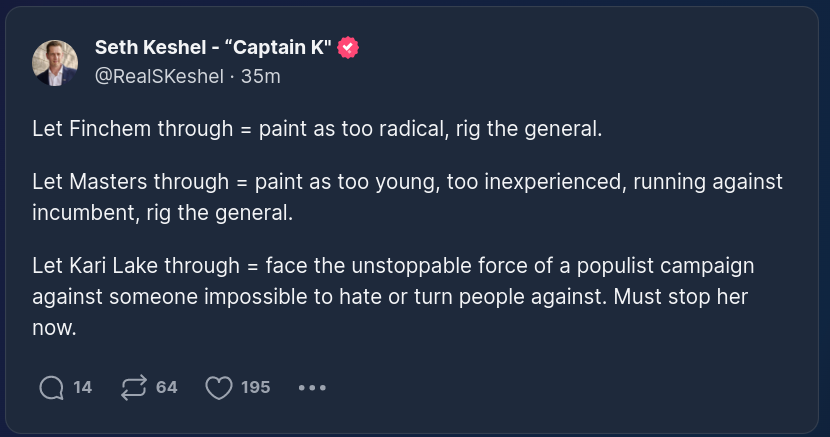Open the three-dot more options menu

click(x=313, y=387)
